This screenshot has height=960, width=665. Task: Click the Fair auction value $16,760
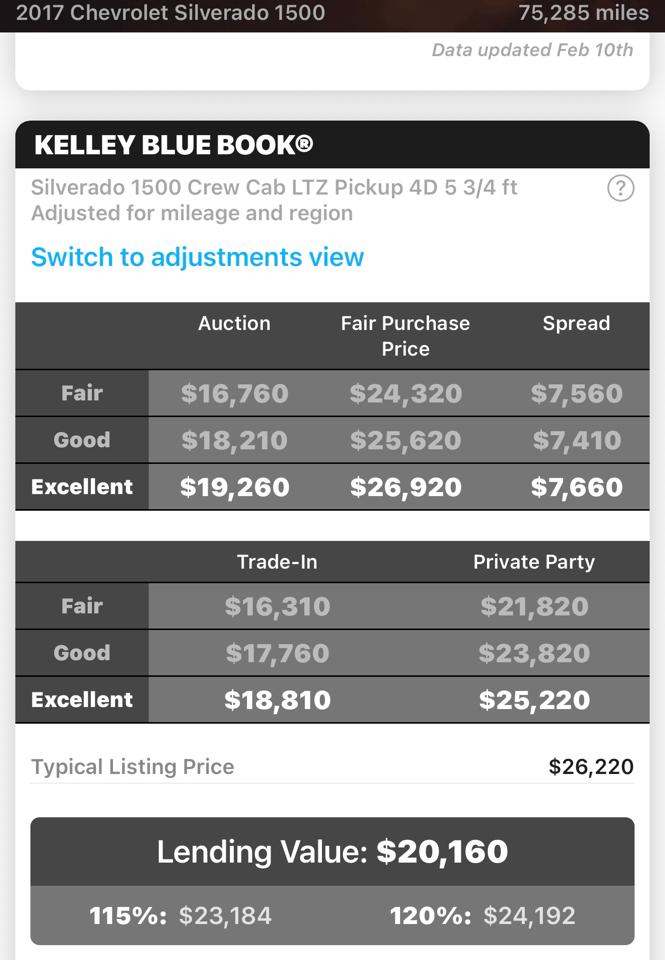(235, 394)
